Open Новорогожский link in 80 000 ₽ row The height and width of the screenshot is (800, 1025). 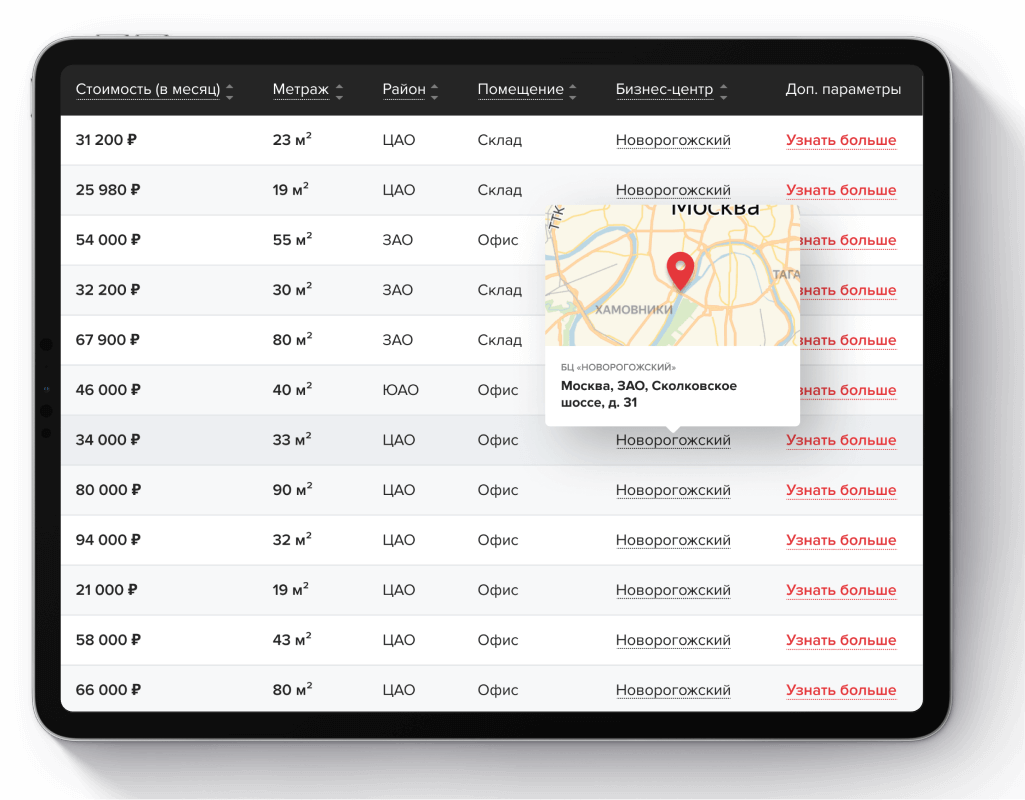coord(673,490)
